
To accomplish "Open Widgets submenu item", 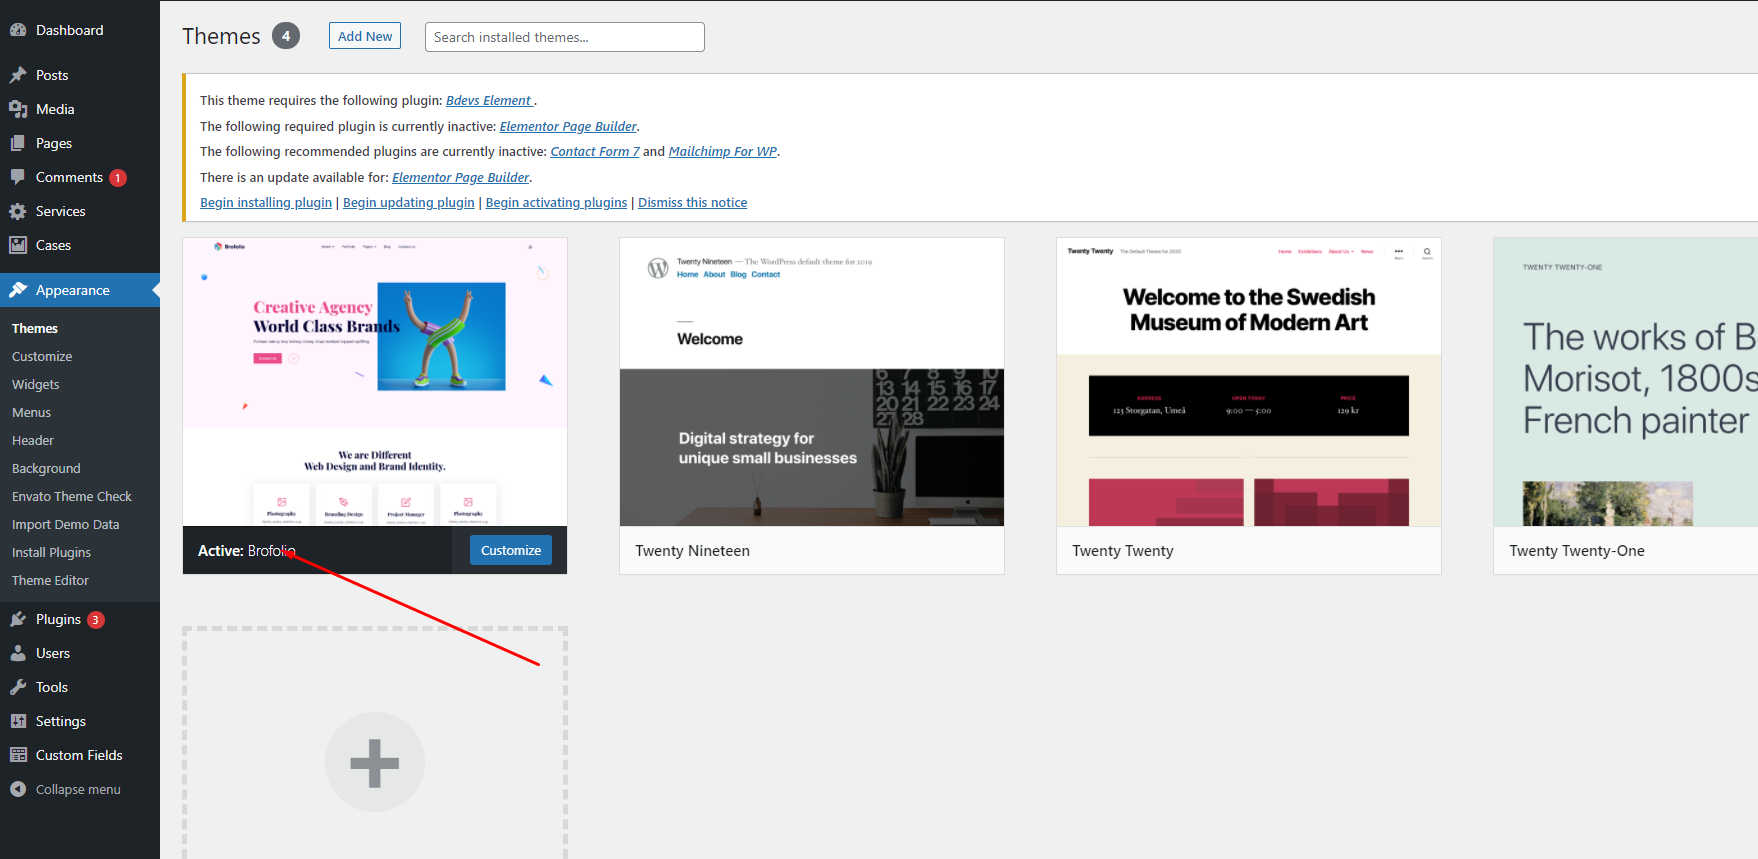I will tap(36, 384).
